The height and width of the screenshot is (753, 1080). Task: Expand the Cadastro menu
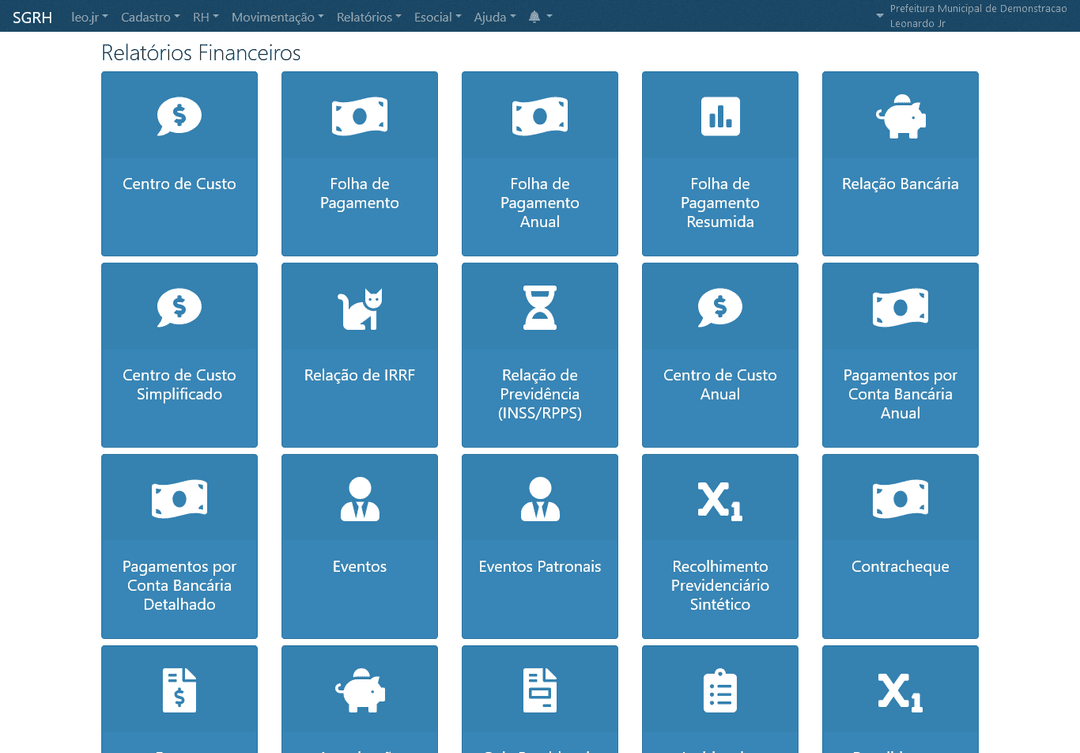[x=150, y=17]
